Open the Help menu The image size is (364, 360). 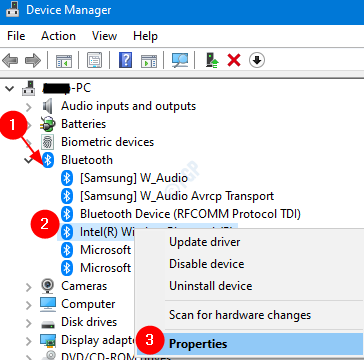click(145, 36)
